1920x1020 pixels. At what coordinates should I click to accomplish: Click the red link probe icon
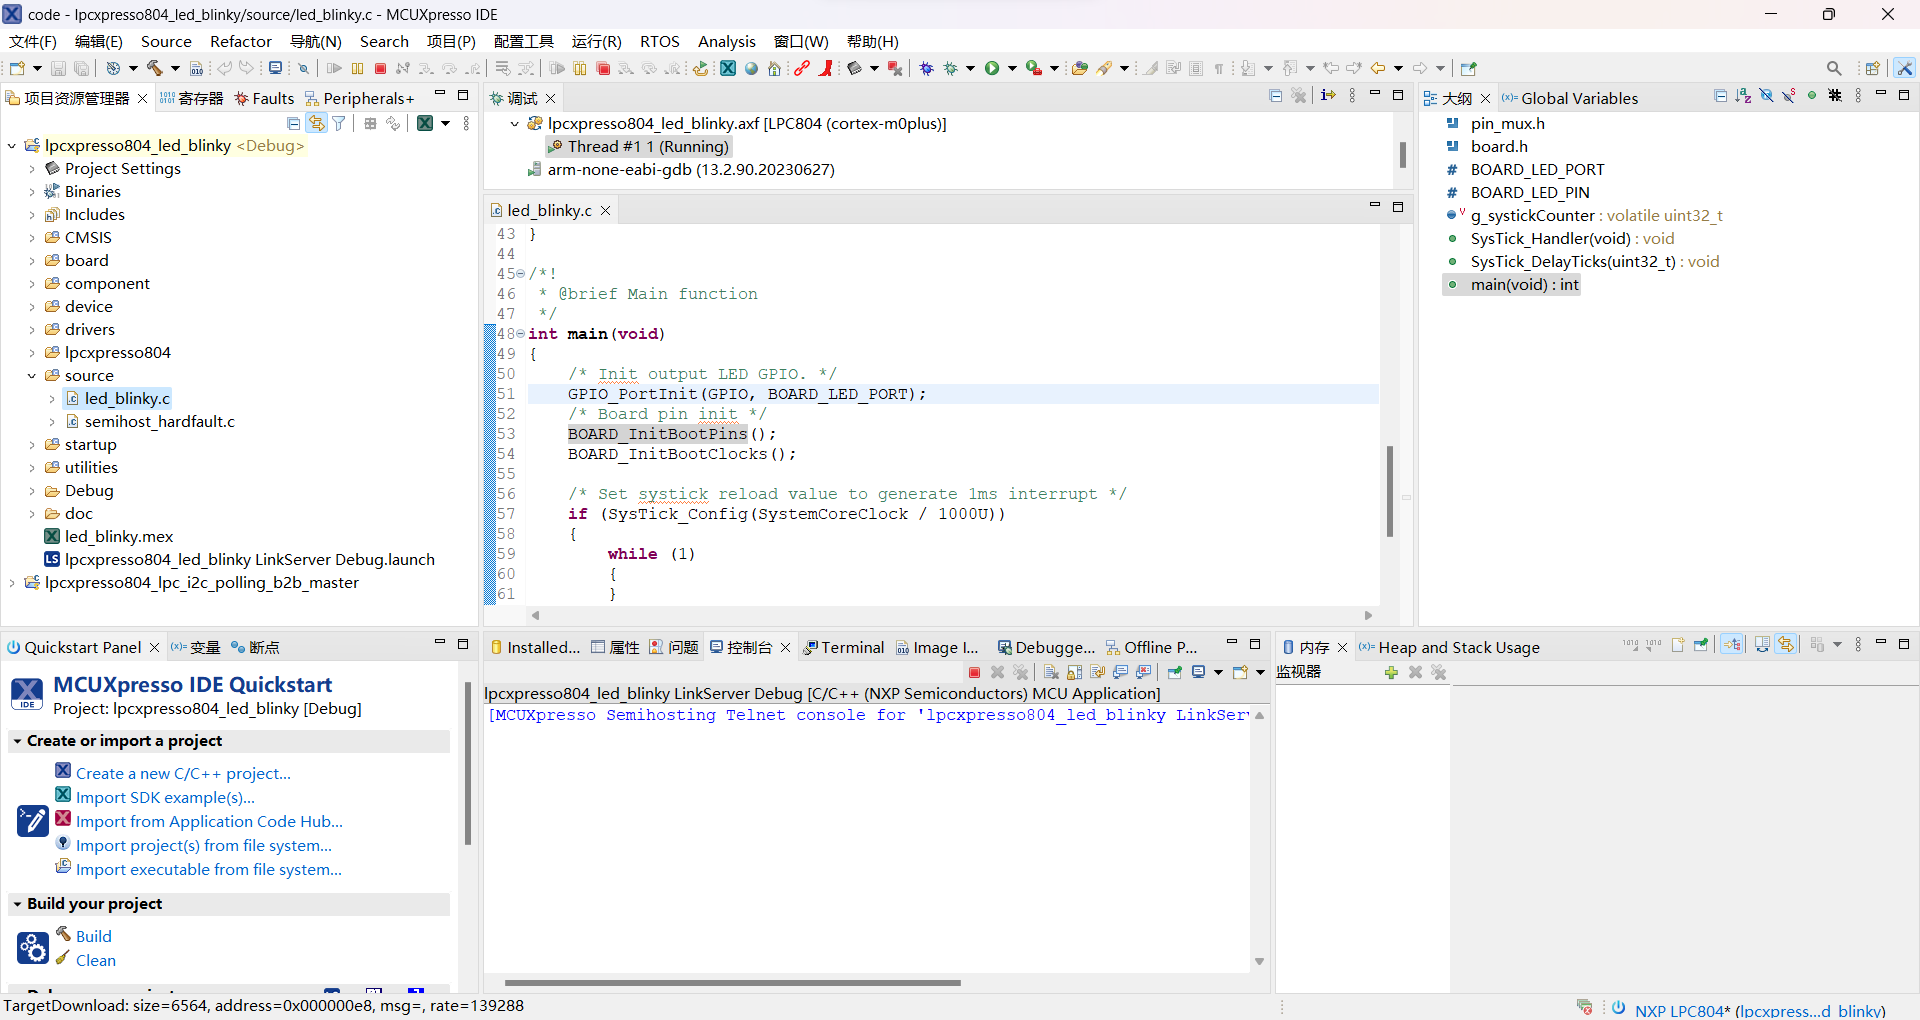coord(802,68)
